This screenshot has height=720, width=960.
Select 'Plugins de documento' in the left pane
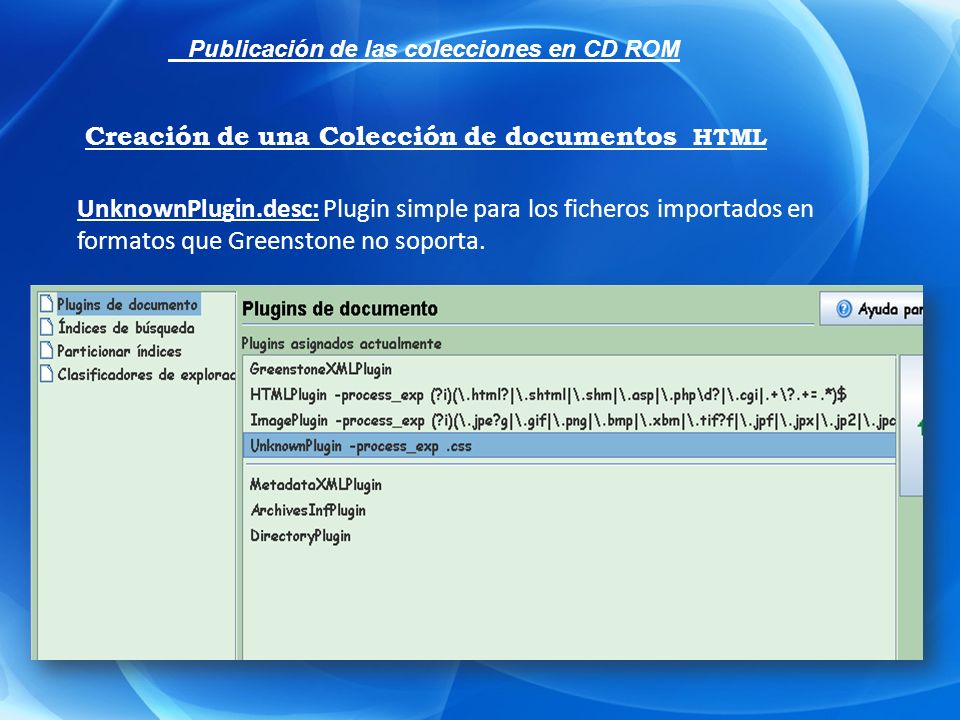[128, 304]
